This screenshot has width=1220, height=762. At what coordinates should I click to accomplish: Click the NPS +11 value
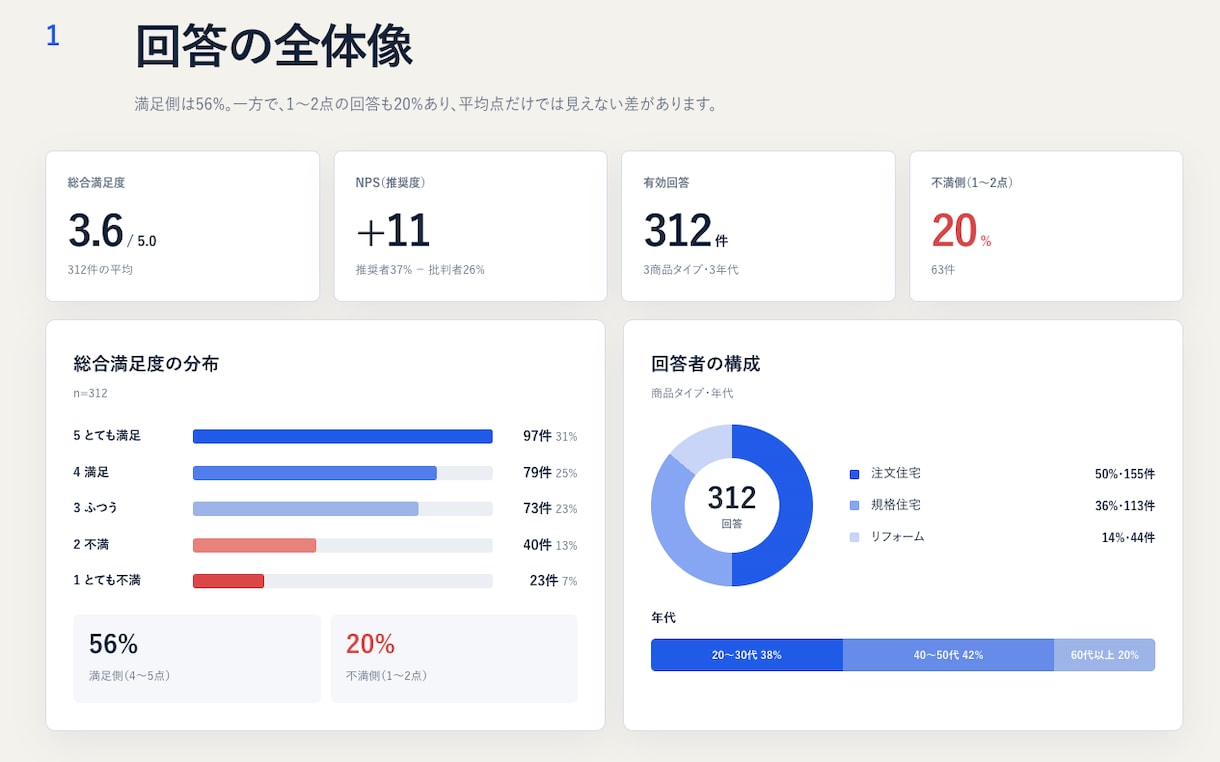click(x=393, y=231)
